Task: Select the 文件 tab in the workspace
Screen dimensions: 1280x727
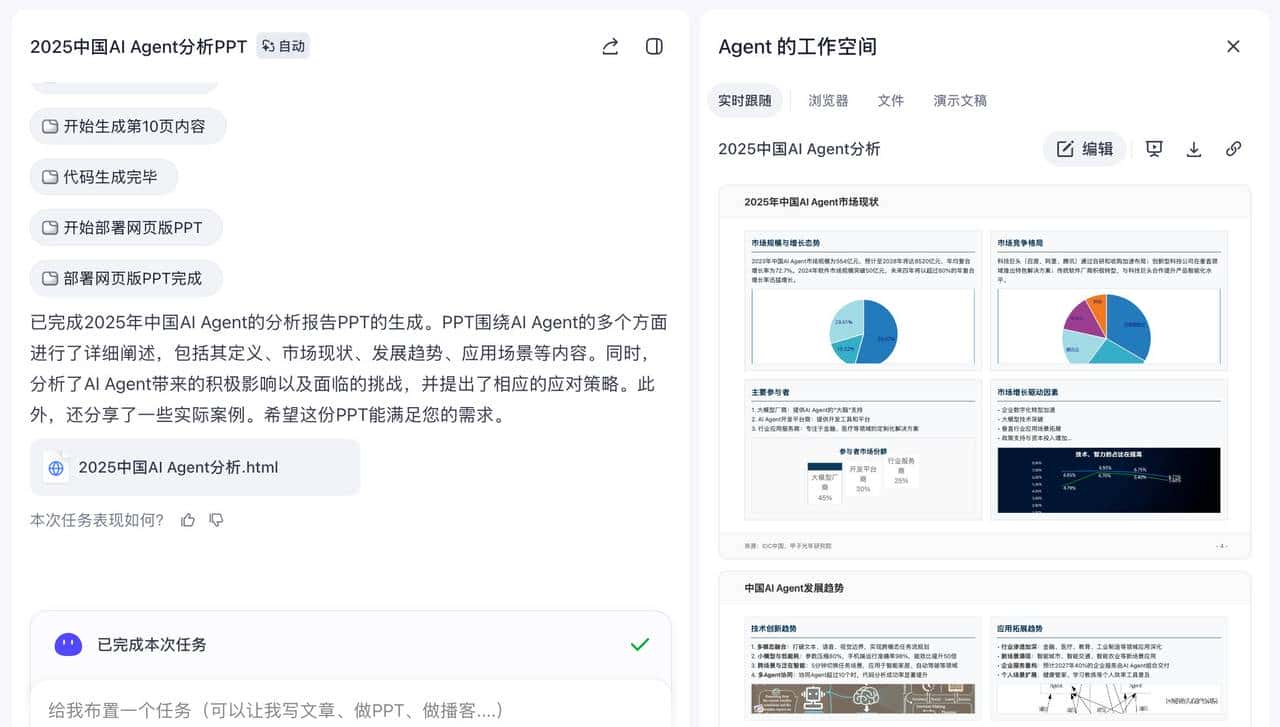Action: (891, 100)
